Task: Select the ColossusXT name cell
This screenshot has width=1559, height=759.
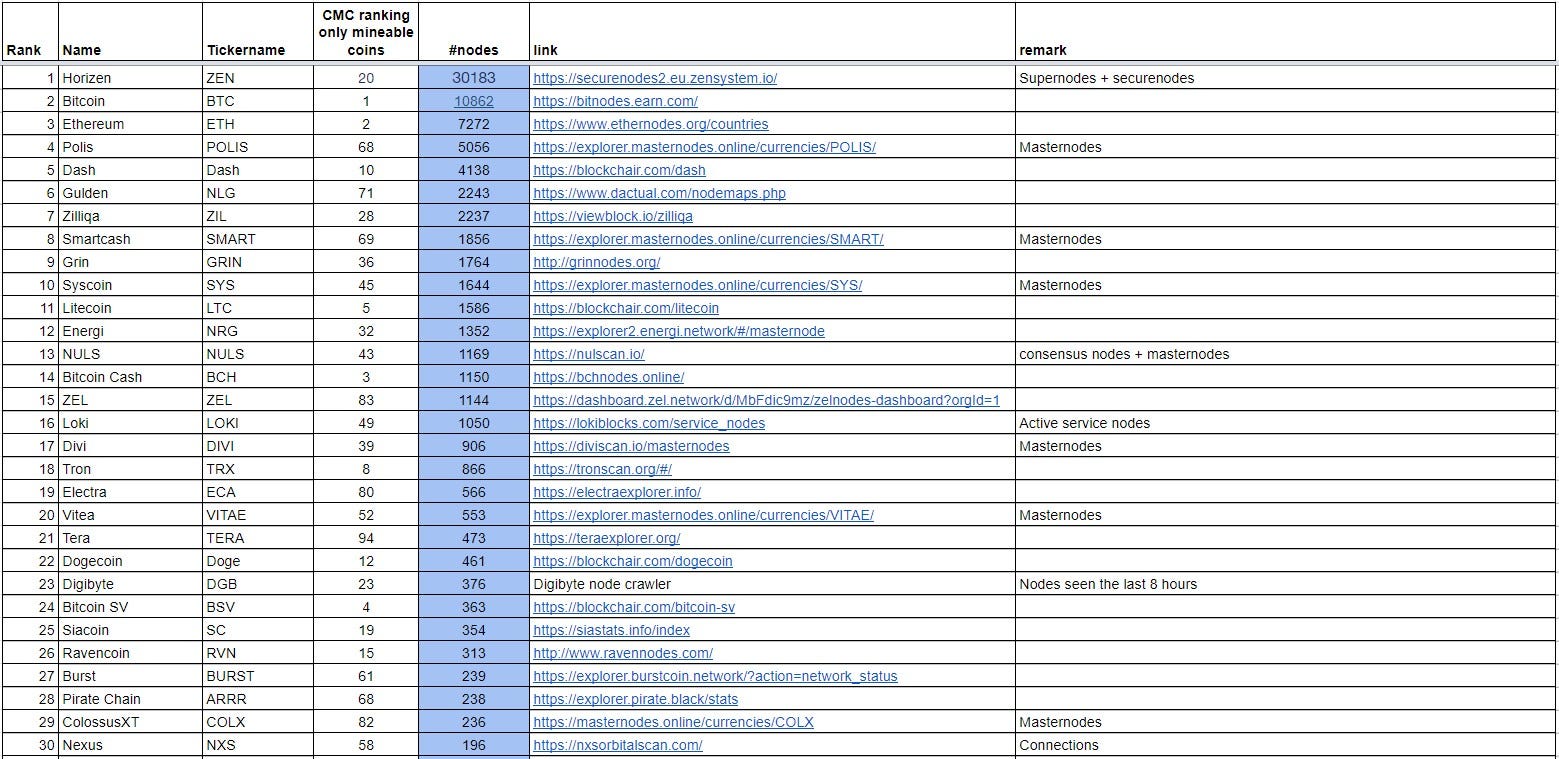Action: [x=131, y=722]
